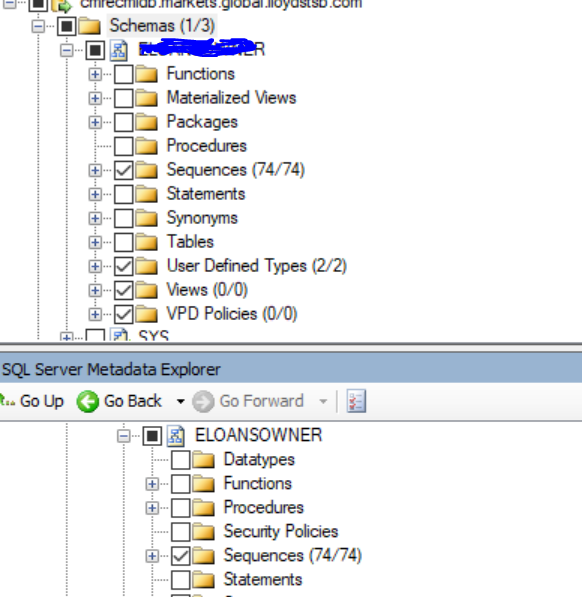Screen dimensions: 582x597
Task: Click the Go Back button label
Action: (133, 401)
